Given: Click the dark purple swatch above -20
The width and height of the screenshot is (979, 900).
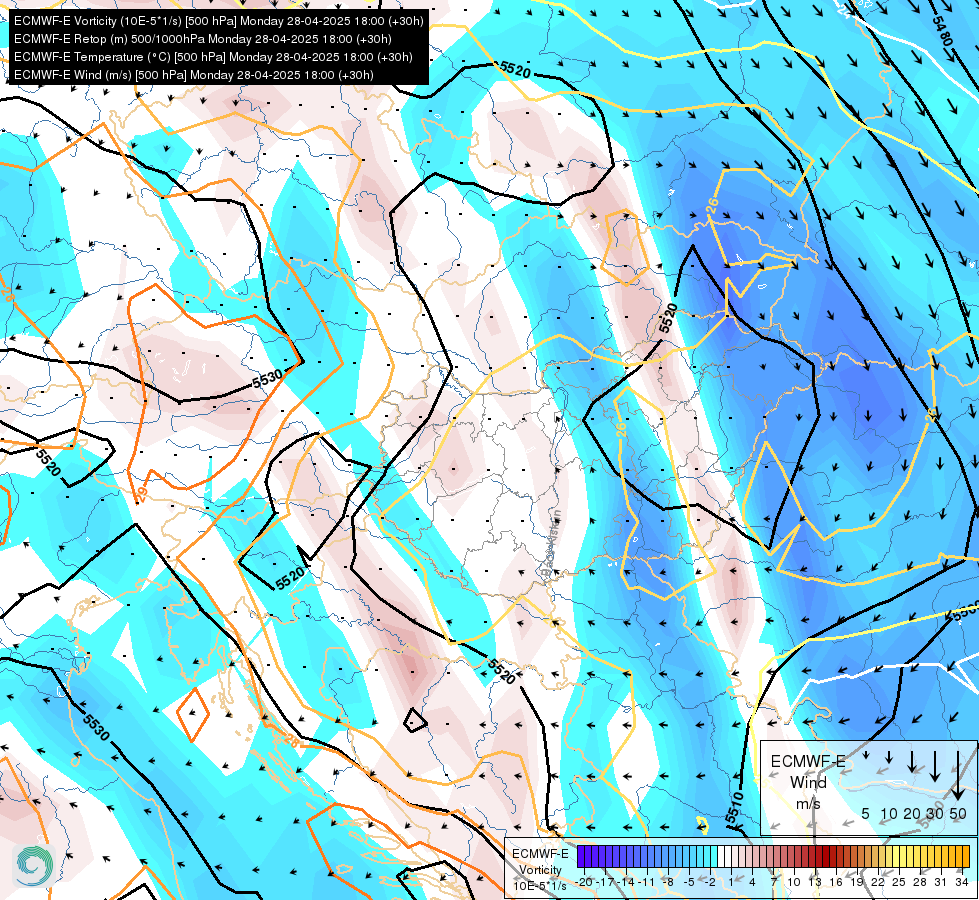Looking at the screenshot, I should (582, 856).
